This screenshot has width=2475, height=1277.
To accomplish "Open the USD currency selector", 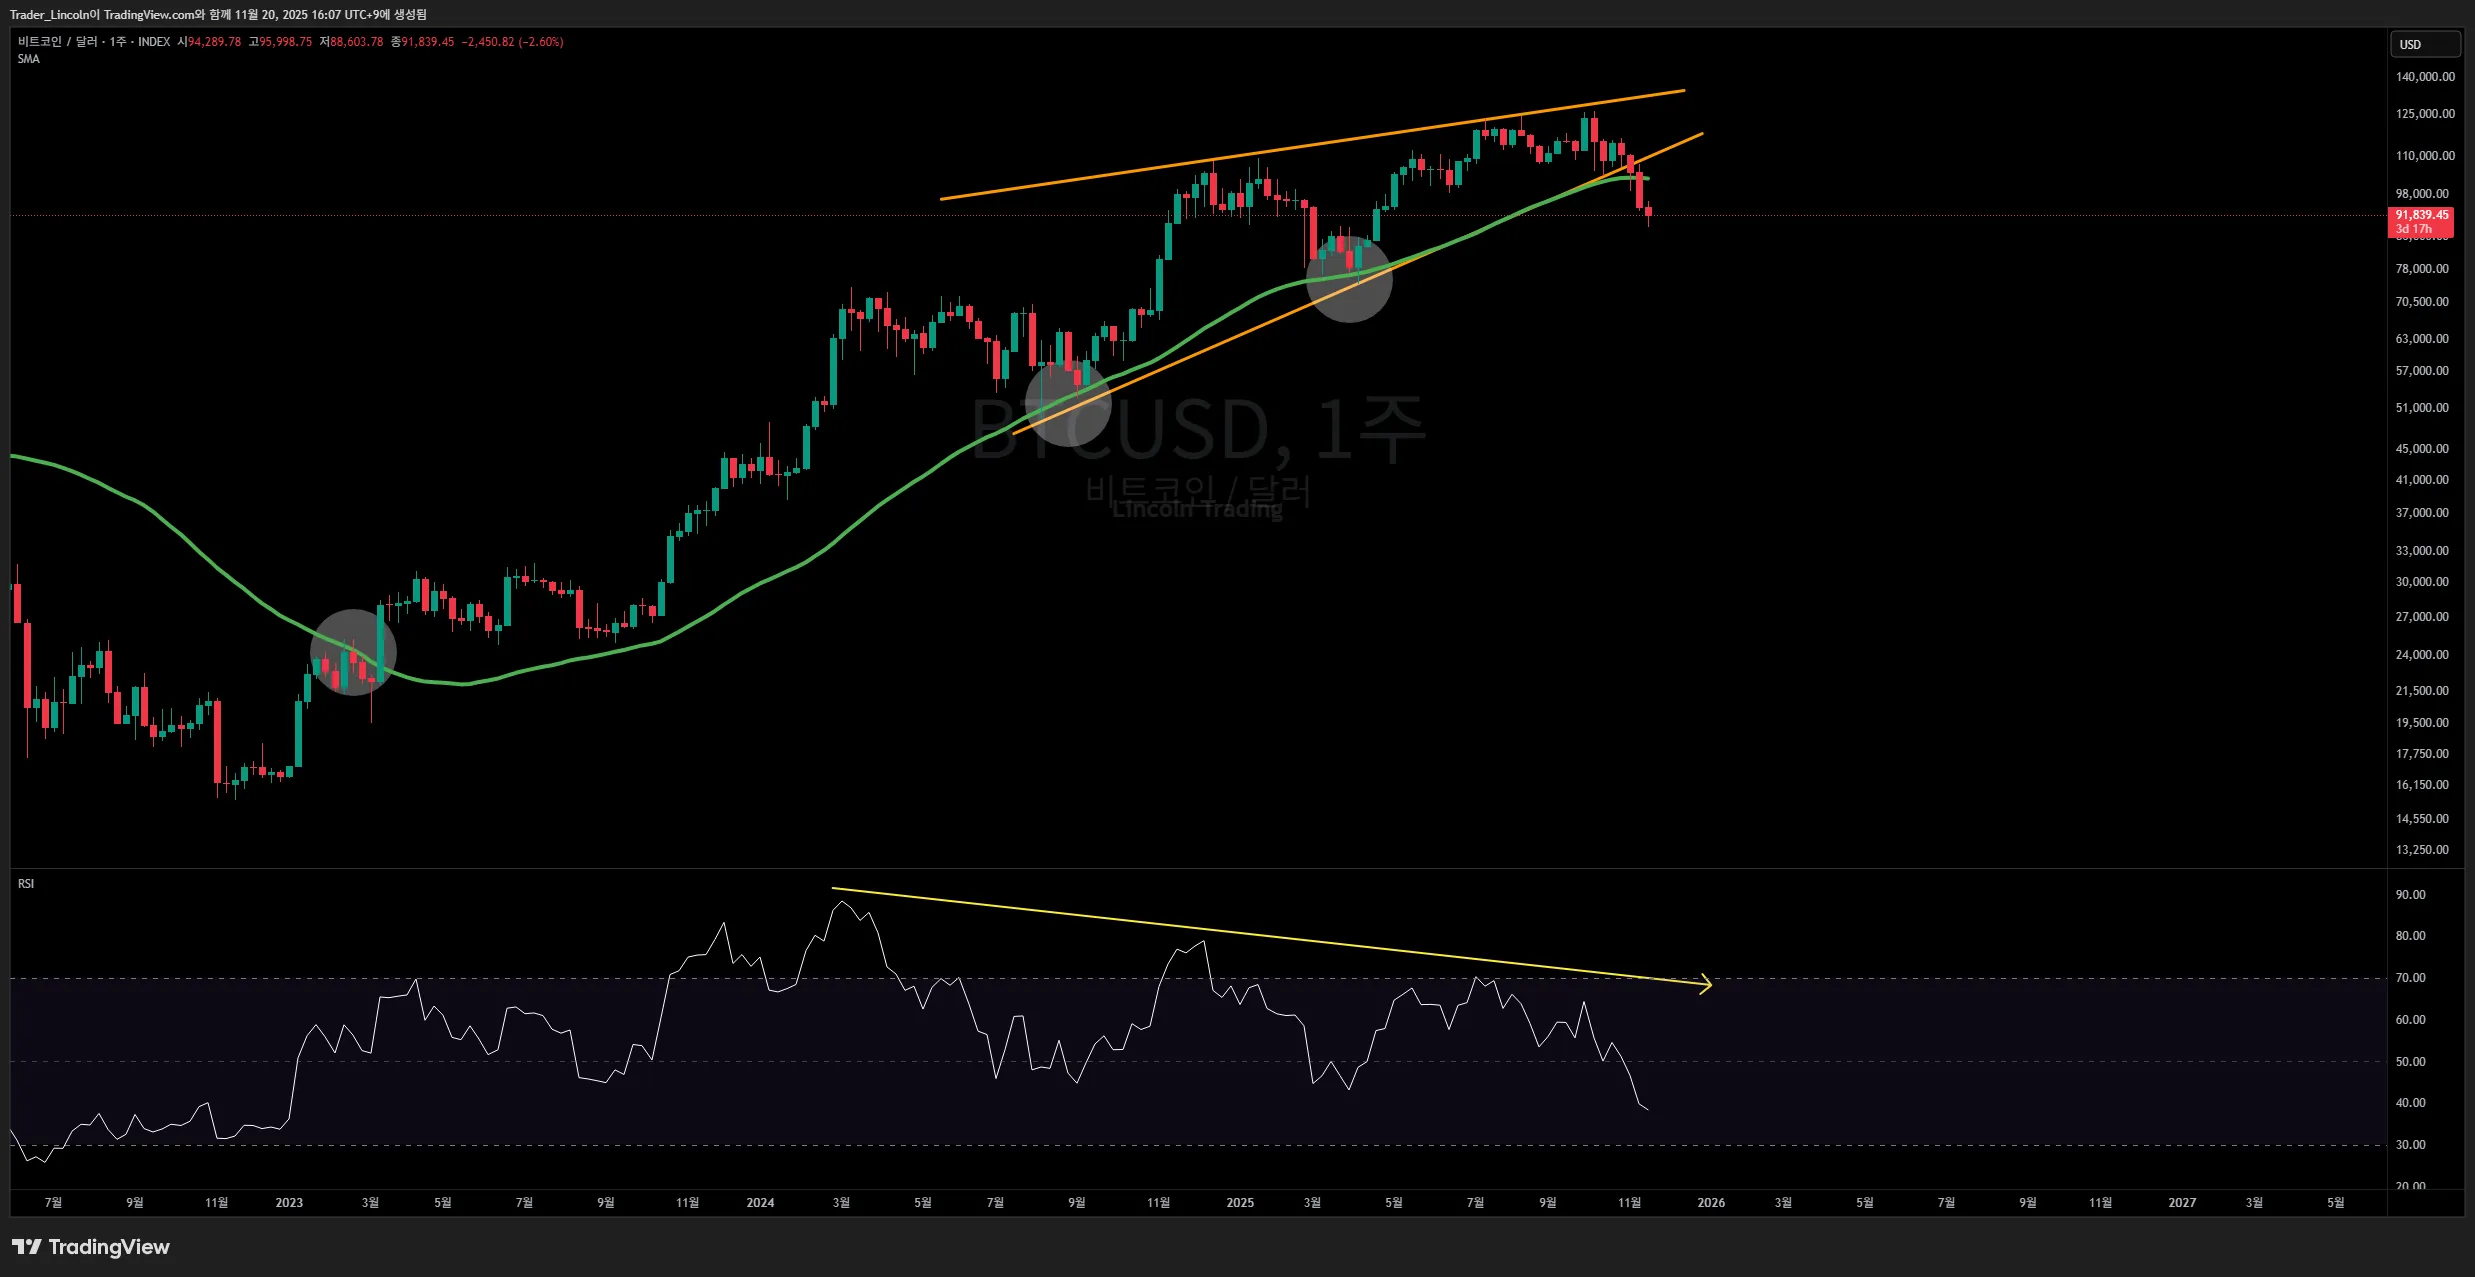I will pyautogui.click(x=2424, y=44).
